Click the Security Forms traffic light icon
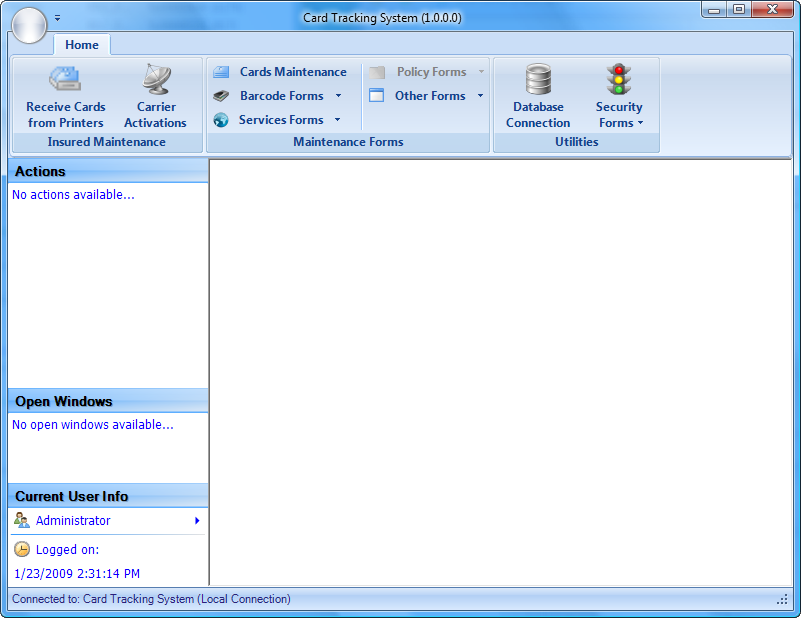Screen dimensions: 801x618 (619, 79)
